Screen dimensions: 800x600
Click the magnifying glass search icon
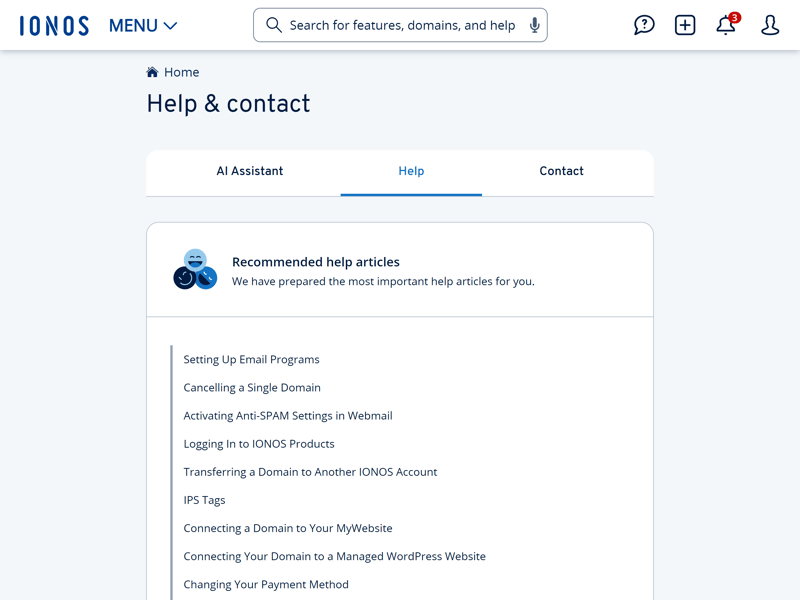pos(274,25)
